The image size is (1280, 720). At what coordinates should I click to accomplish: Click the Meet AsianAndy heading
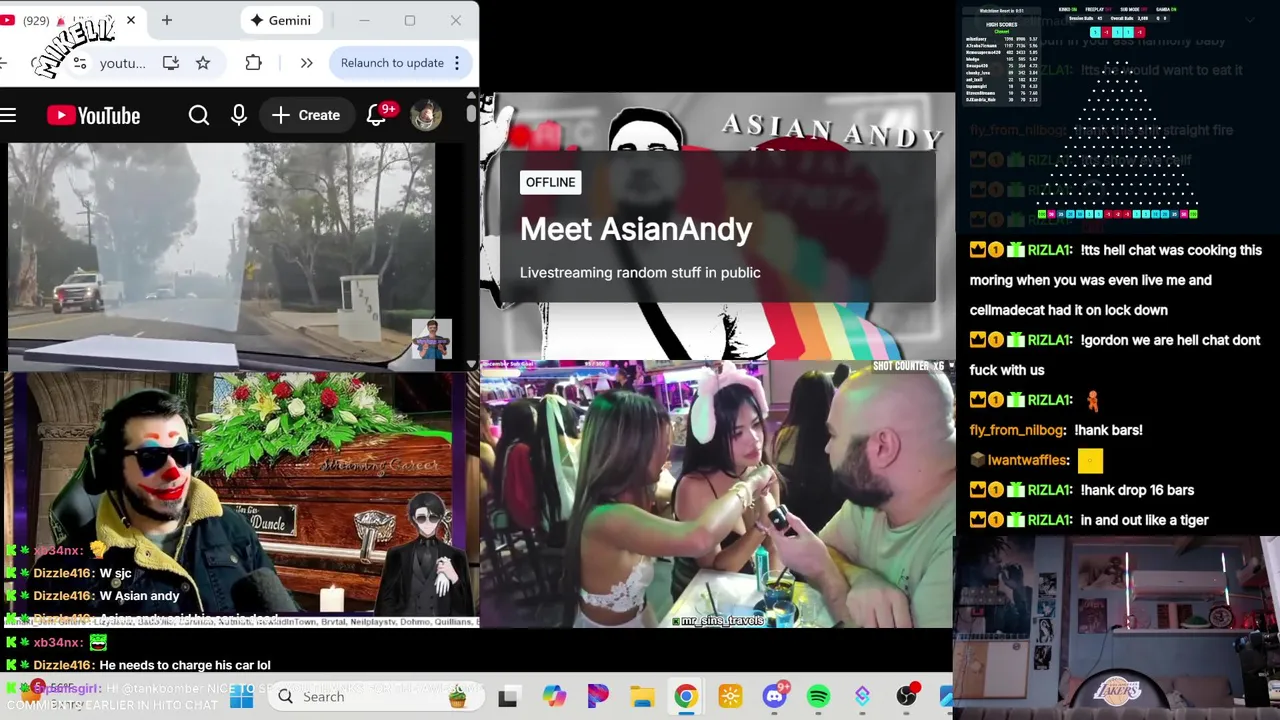636,229
